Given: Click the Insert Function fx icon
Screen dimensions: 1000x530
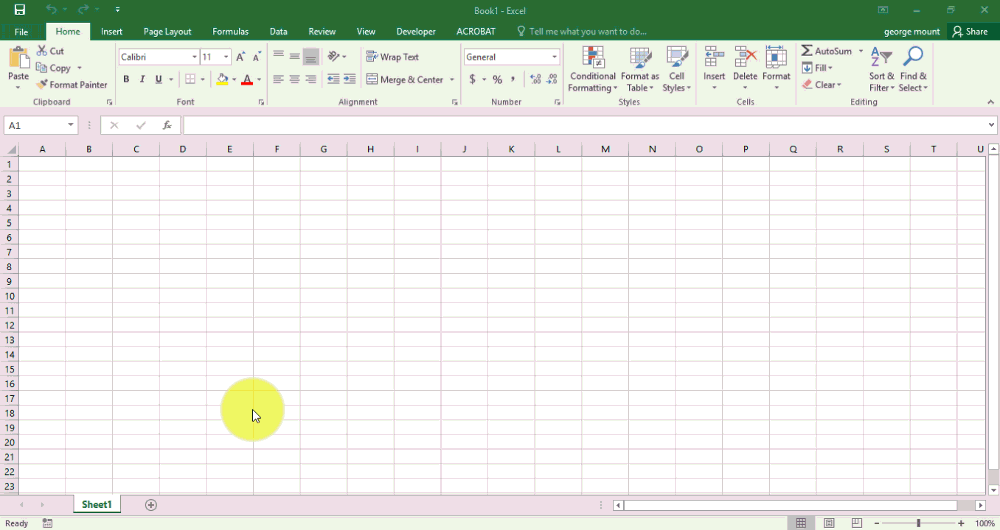Looking at the screenshot, I should coord(167,125).
